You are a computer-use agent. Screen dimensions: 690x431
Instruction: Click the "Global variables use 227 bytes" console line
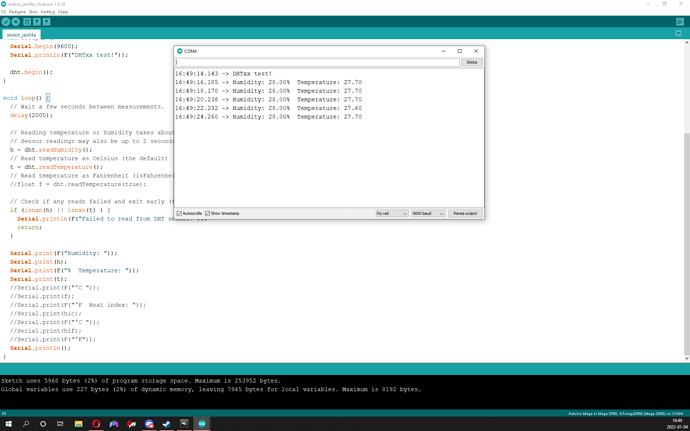coord(211,389)
